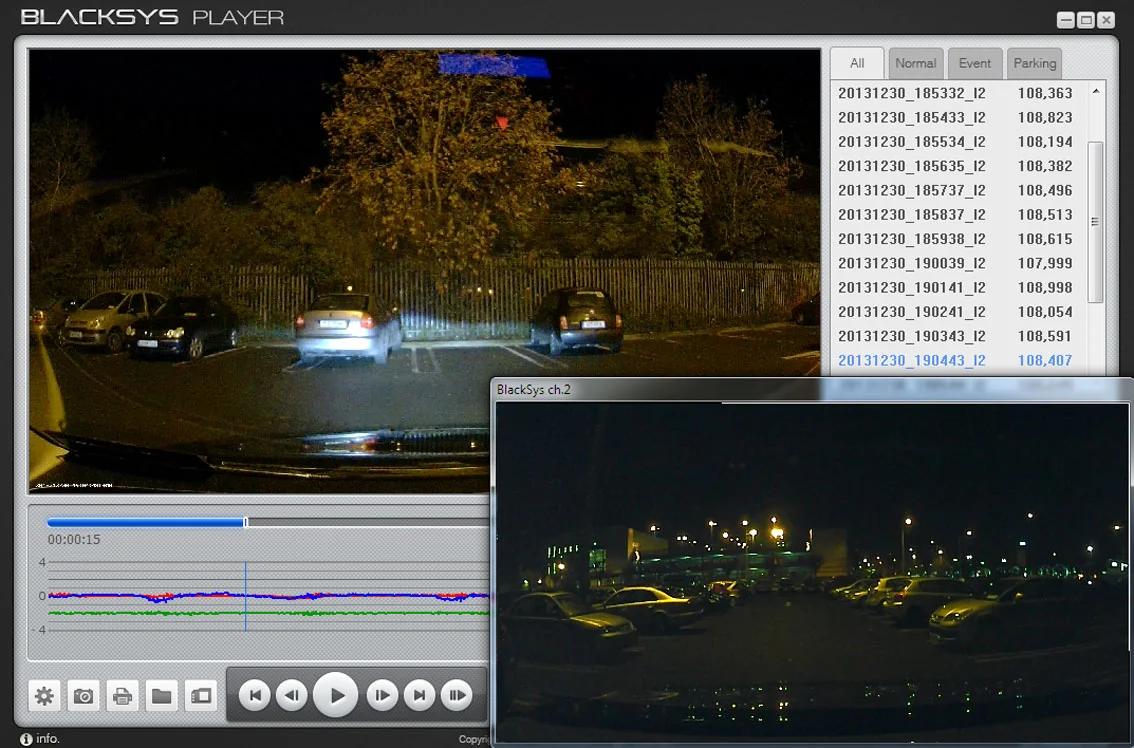
Task: Show the Parking recordings tab
Action: tap(1034, 63)
